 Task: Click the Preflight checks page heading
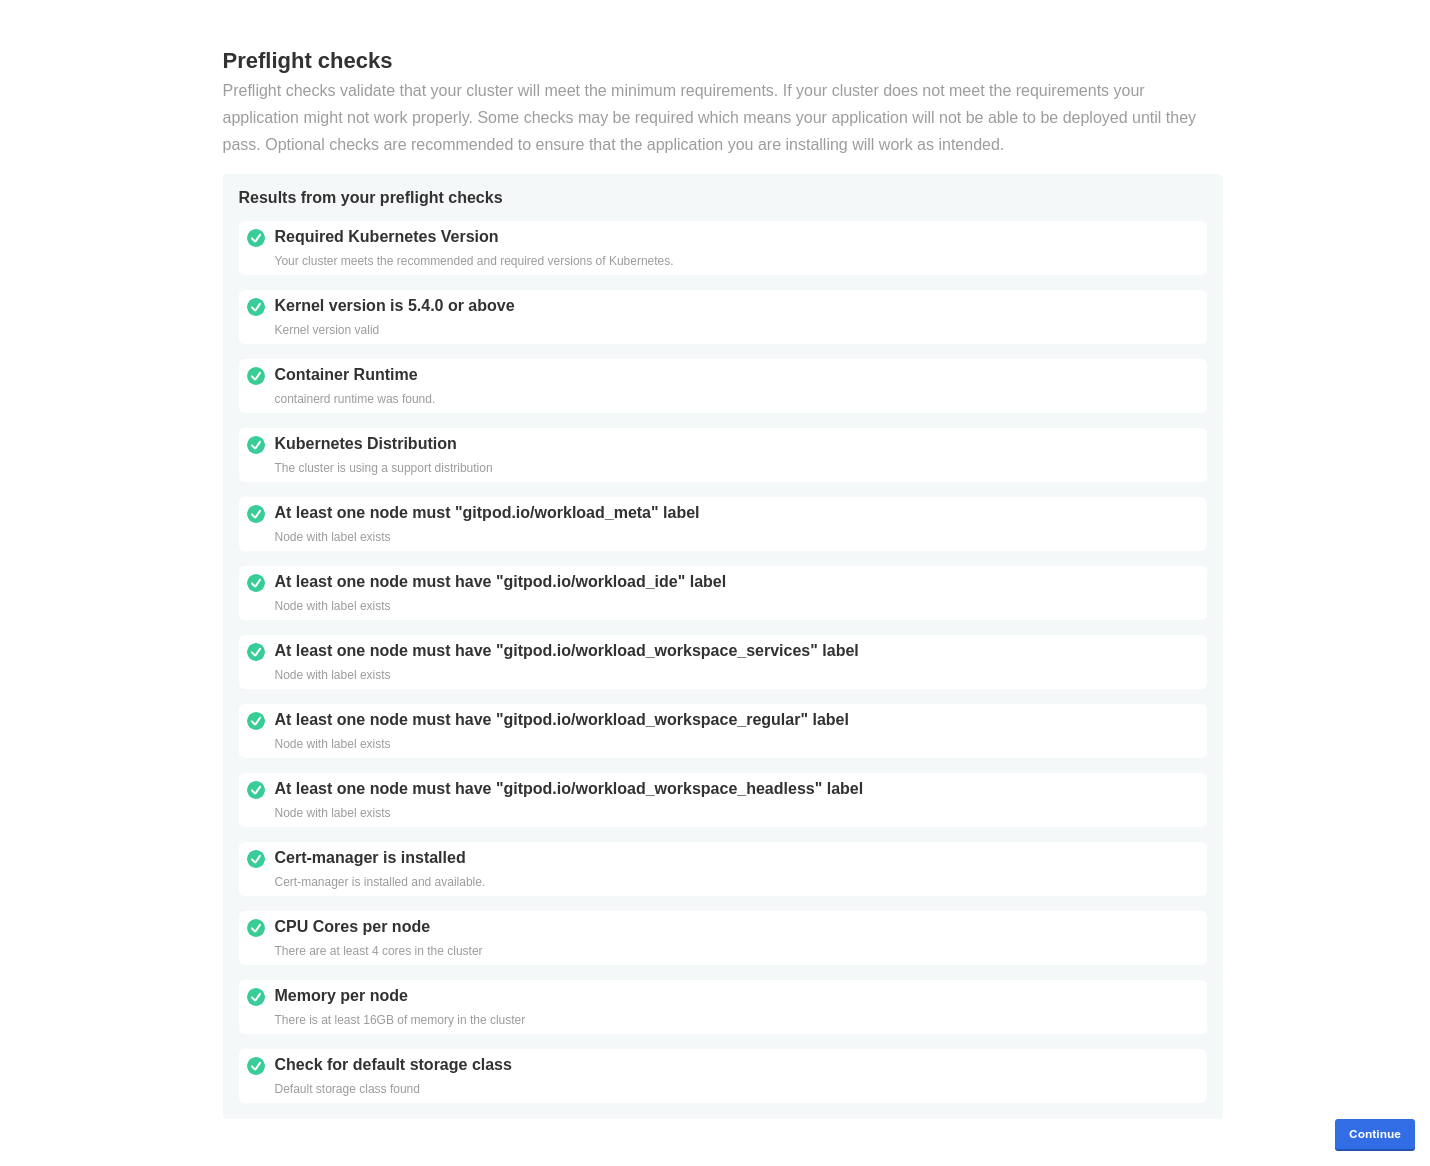pyautogui.click(x=307, y=61)
